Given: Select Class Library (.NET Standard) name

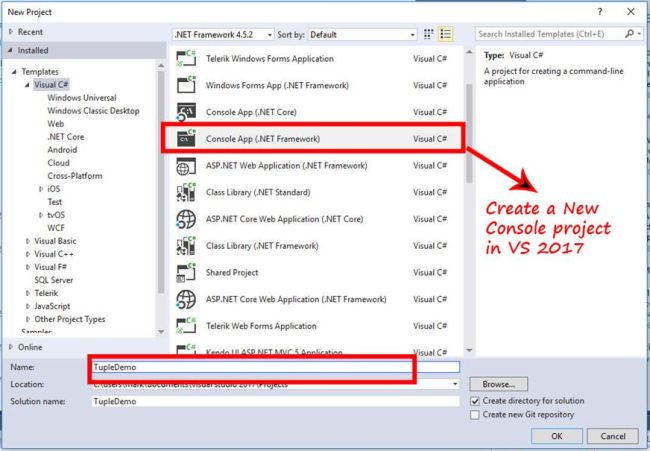Looking at the screenshot, I should pyautogui.click(x=258, y=192).
